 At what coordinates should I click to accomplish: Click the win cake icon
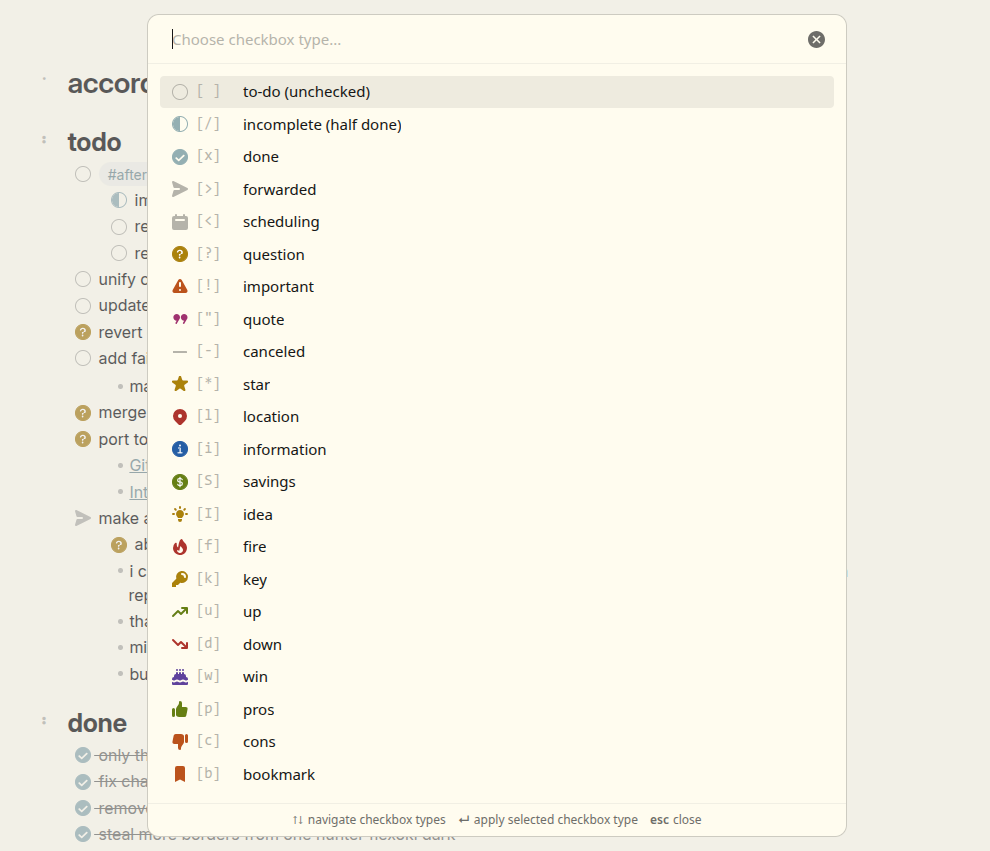tap(180, 677)
